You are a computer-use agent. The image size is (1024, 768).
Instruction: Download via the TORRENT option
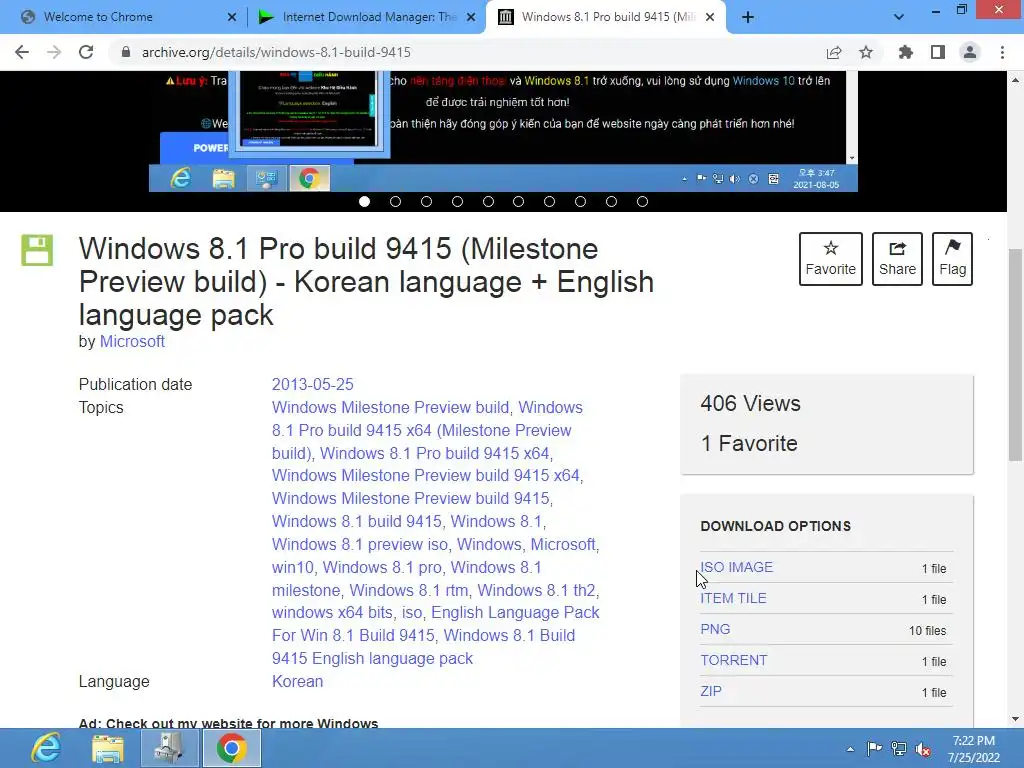pos(733,660)
